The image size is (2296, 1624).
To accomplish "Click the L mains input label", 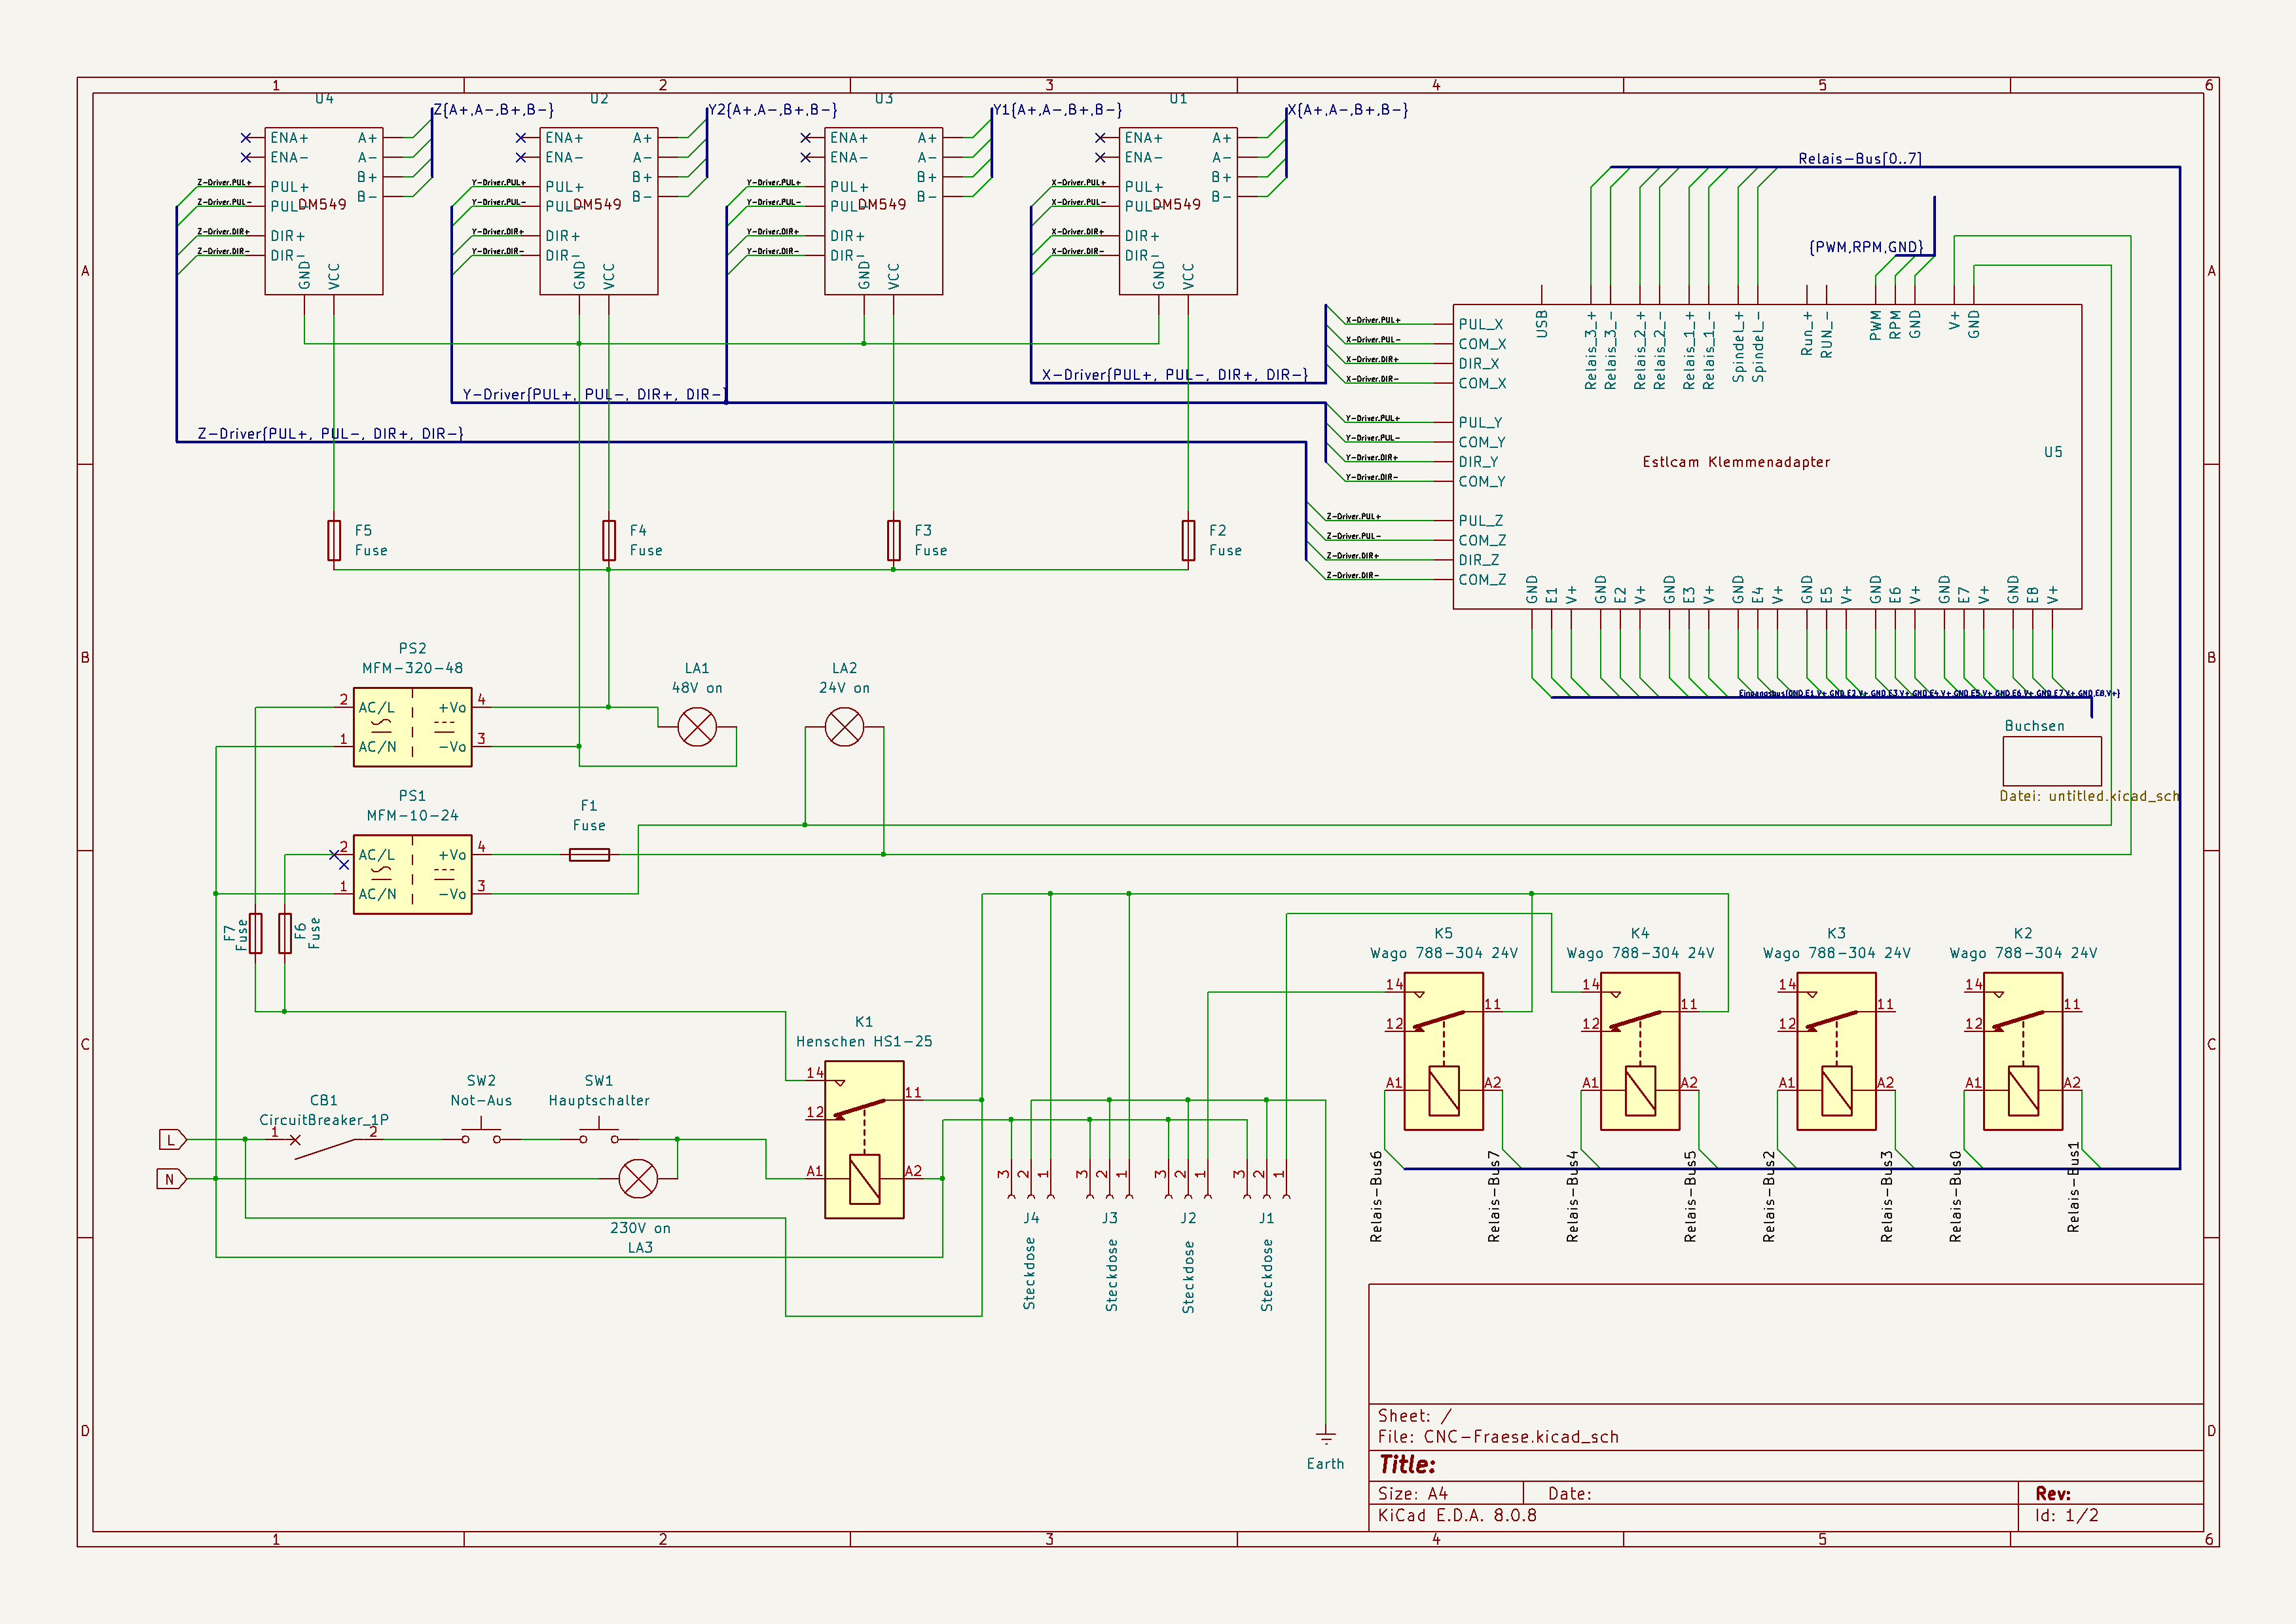I will pos(172,1140).
